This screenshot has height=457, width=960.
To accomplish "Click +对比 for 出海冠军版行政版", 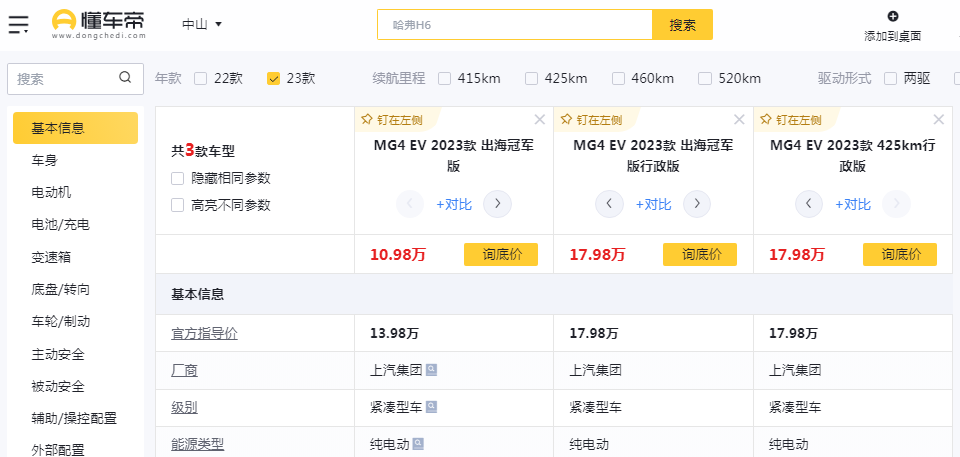I will (x=653, y=205).
